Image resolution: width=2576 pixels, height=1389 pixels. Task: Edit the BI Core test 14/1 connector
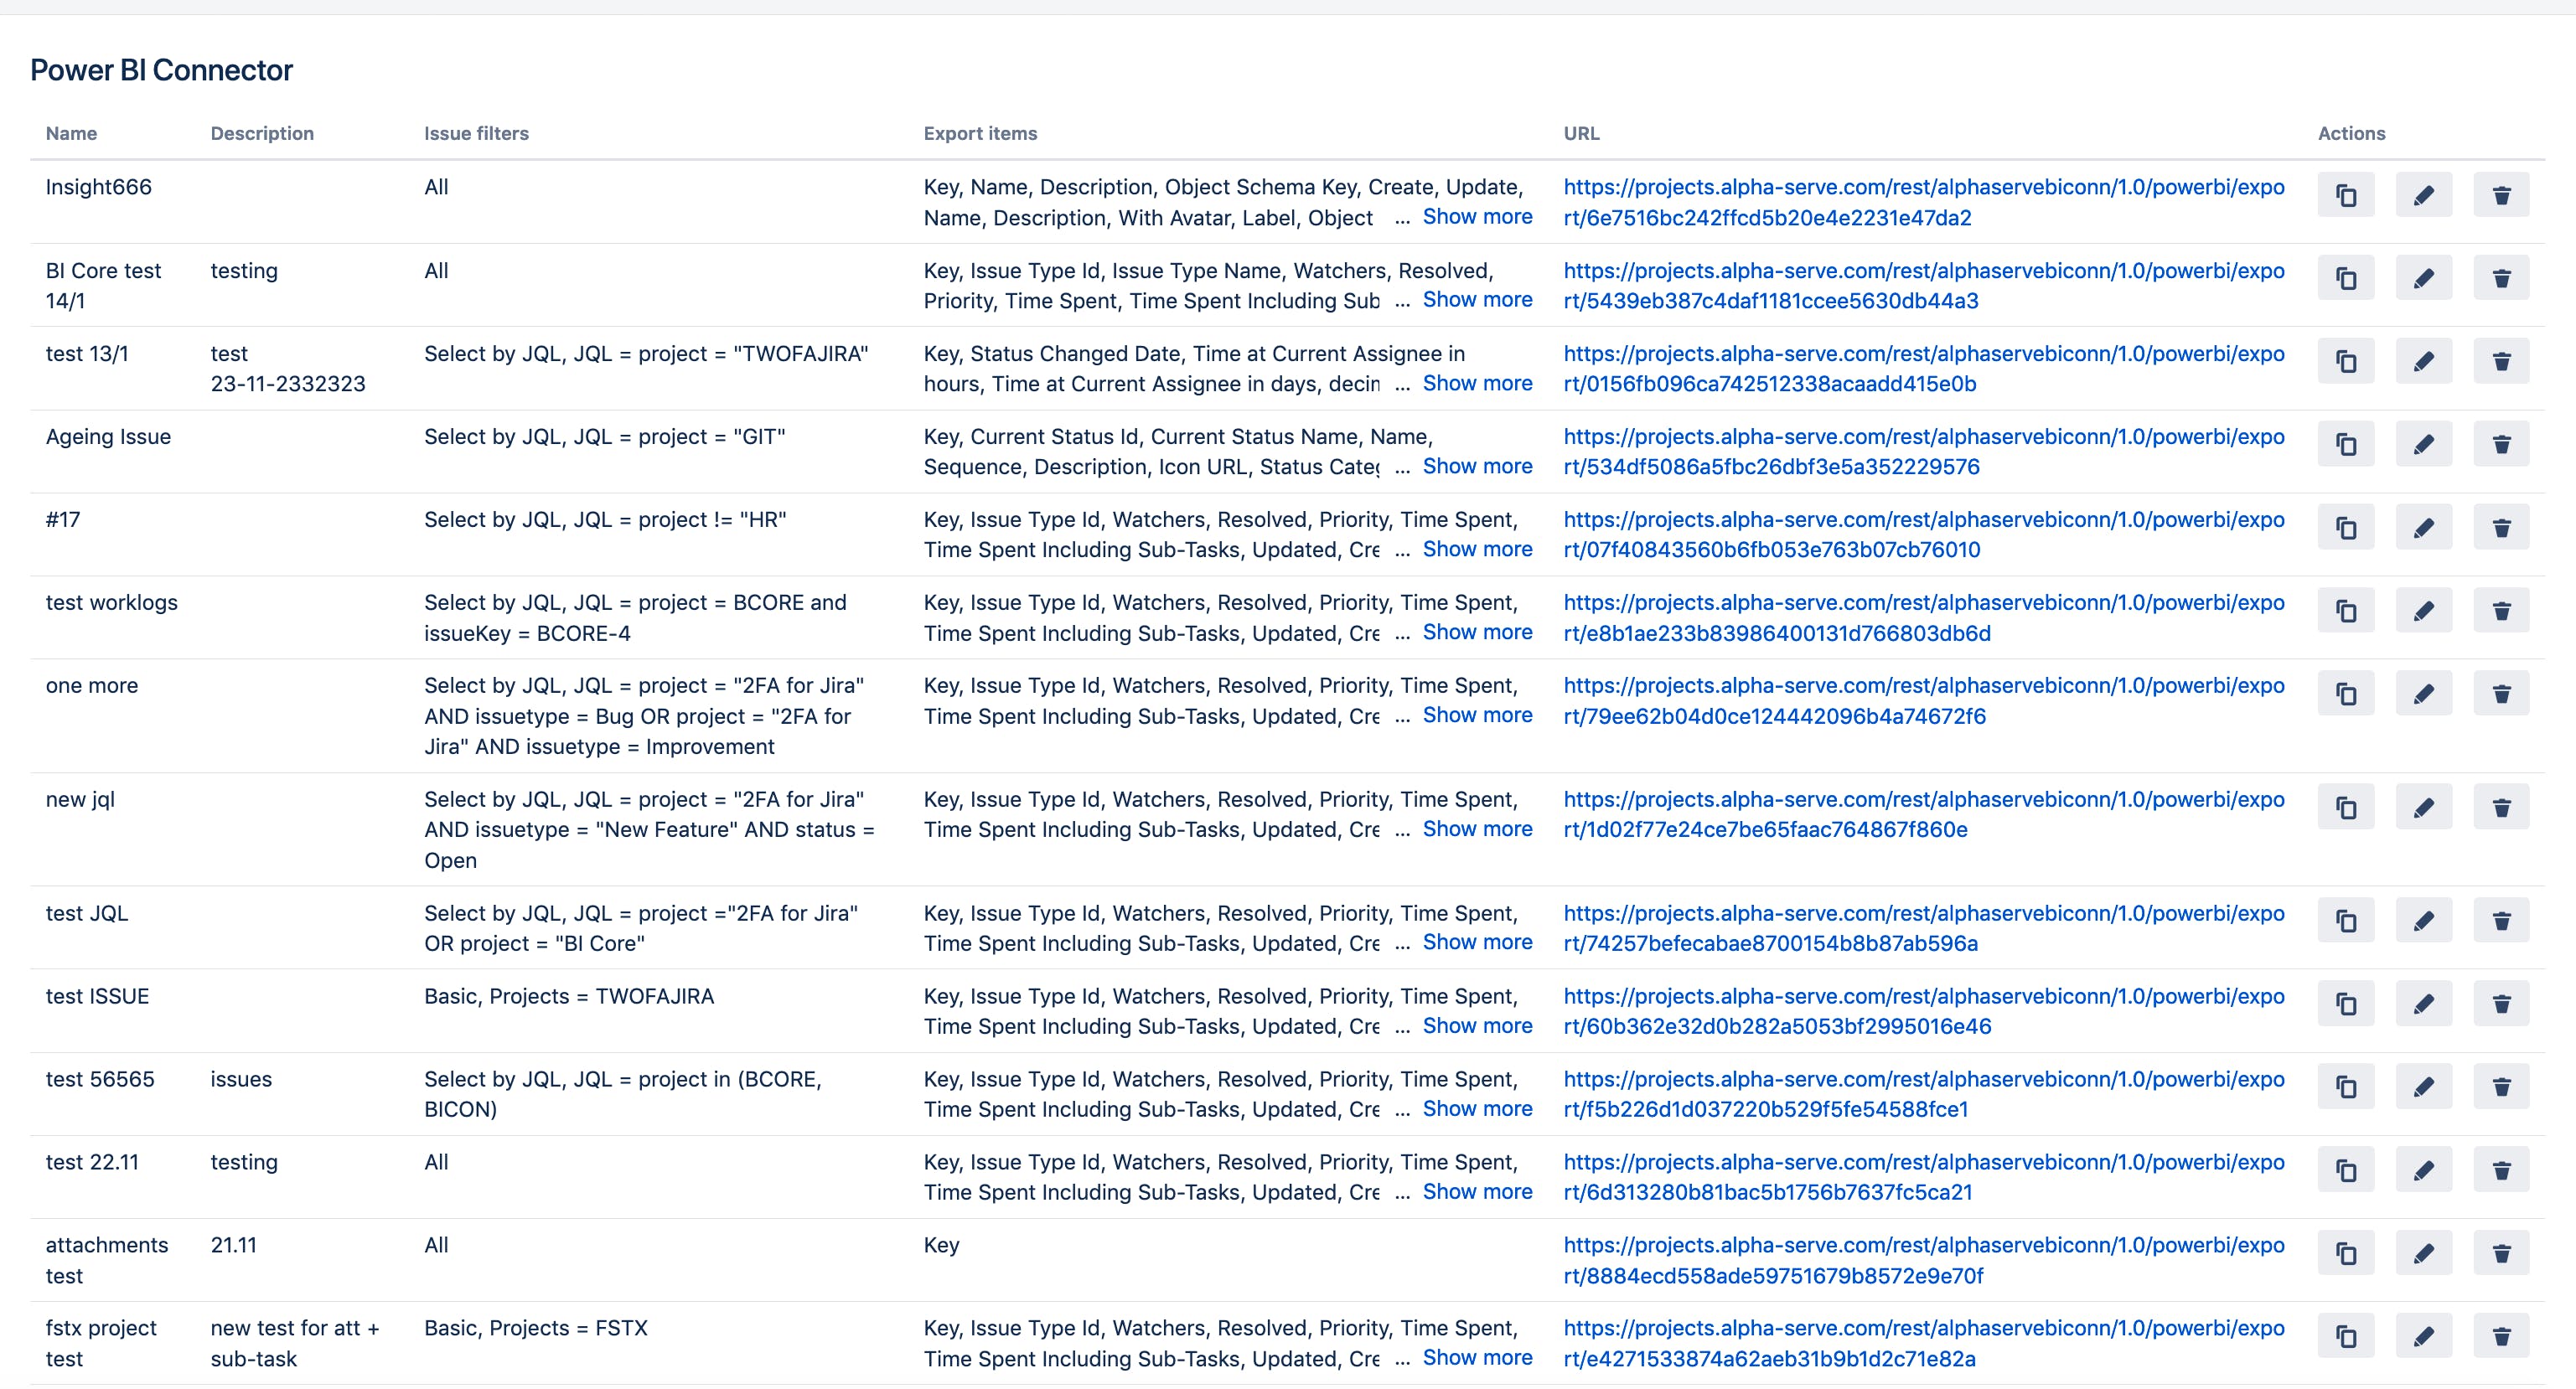[2423, 278]
